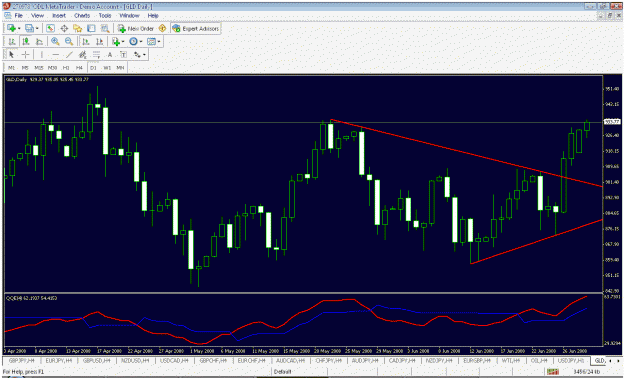Image resolution: width=625 pixels, height=378 pixels.
Task: Click the Periods clock icon
Action: (x=134, y=41)
